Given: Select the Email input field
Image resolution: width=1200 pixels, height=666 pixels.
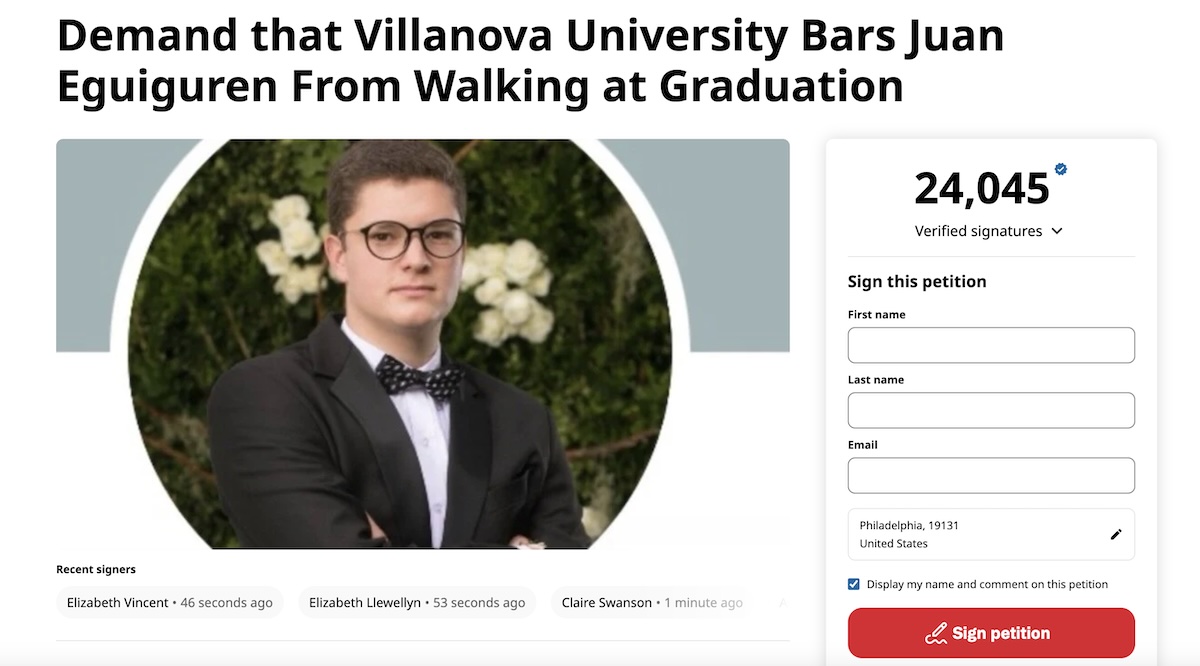Looking at the screenshot, I should [x=991, y=475].
